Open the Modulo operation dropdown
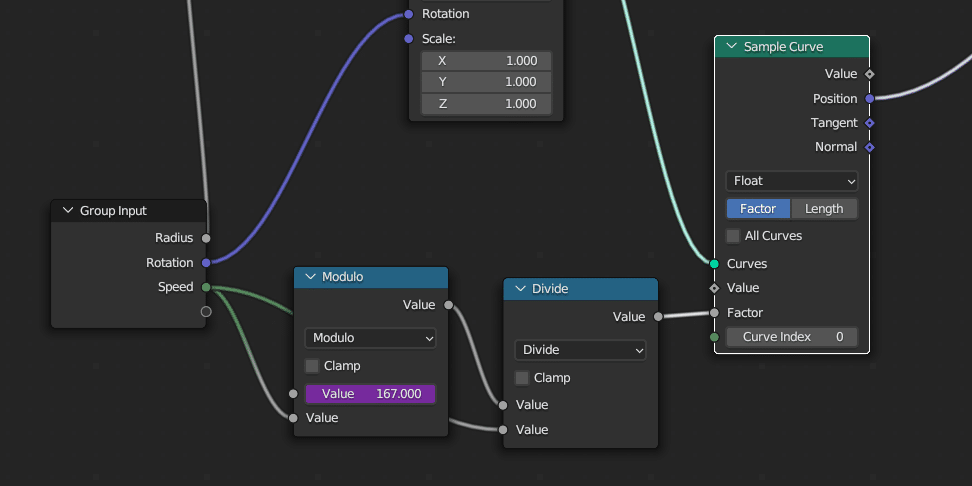This screenshot has height=486, width=972. 370,338
